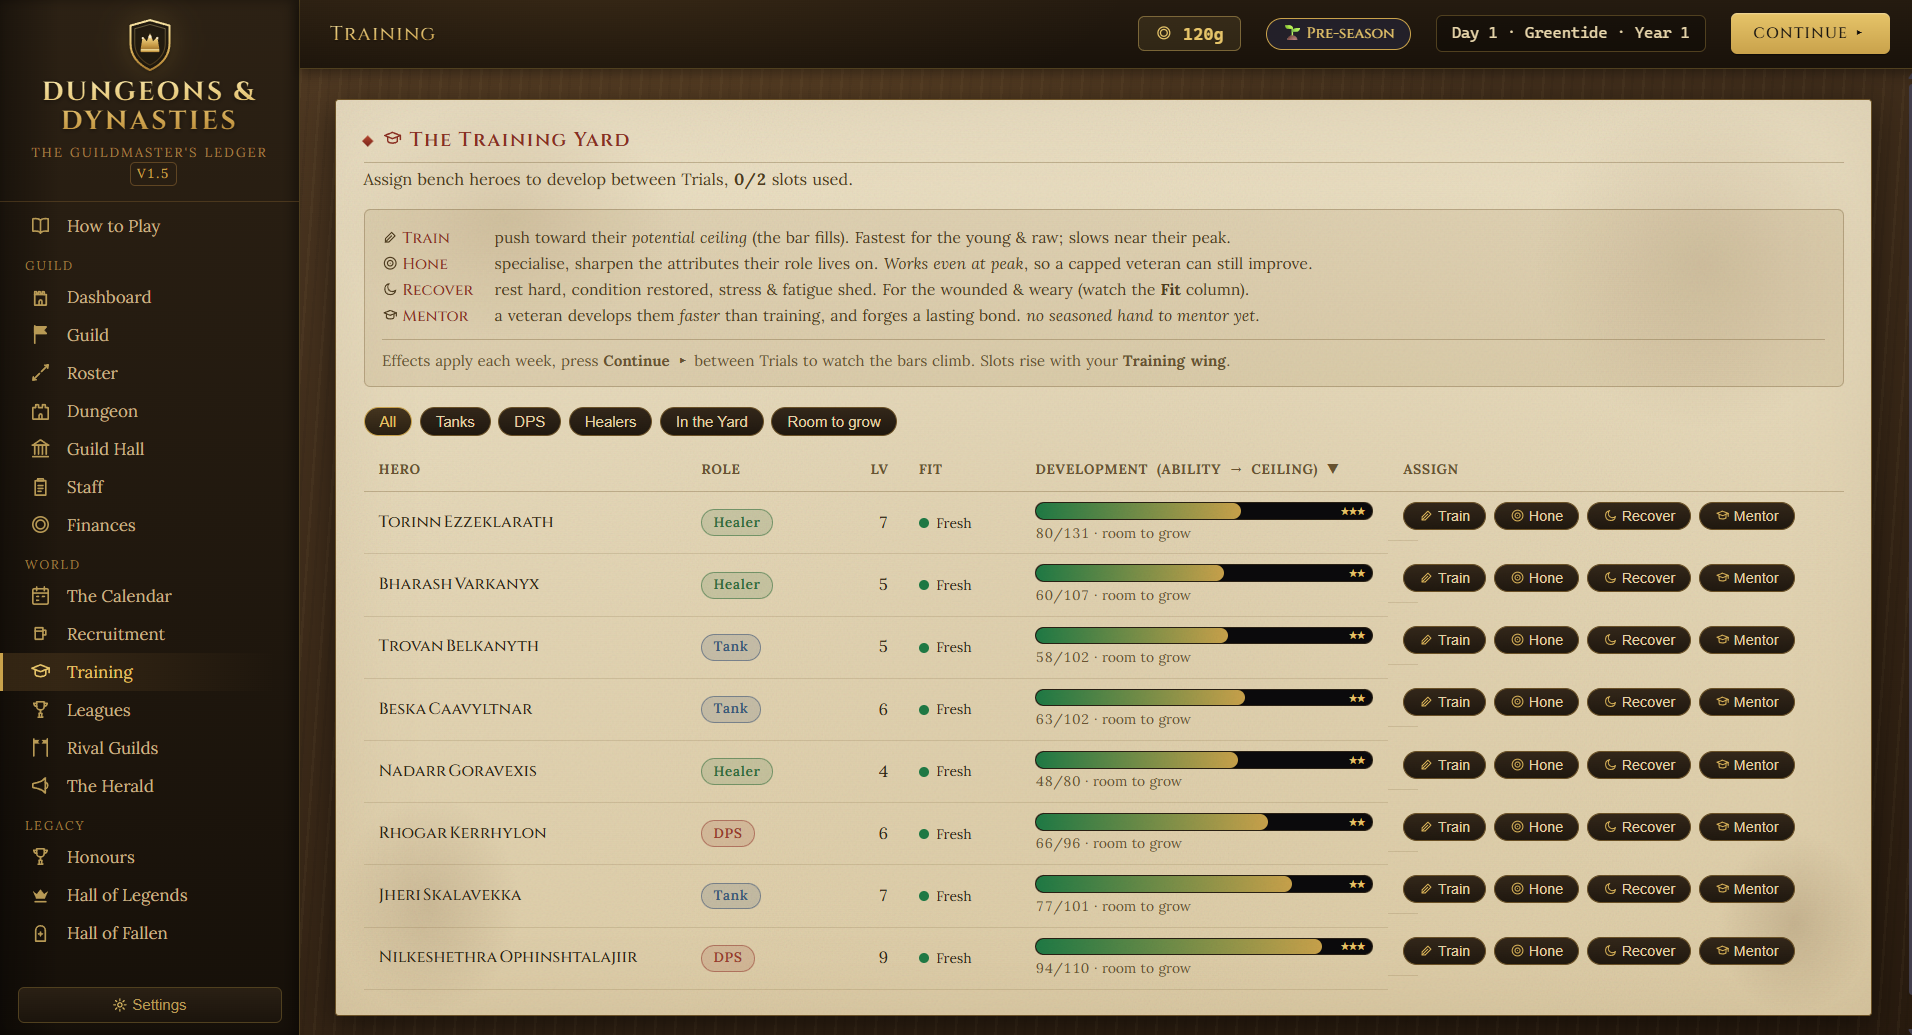This screenshot has width=1912, height=1035.
Task: Click the Roster sword icon
Action: tap(40, 373)
